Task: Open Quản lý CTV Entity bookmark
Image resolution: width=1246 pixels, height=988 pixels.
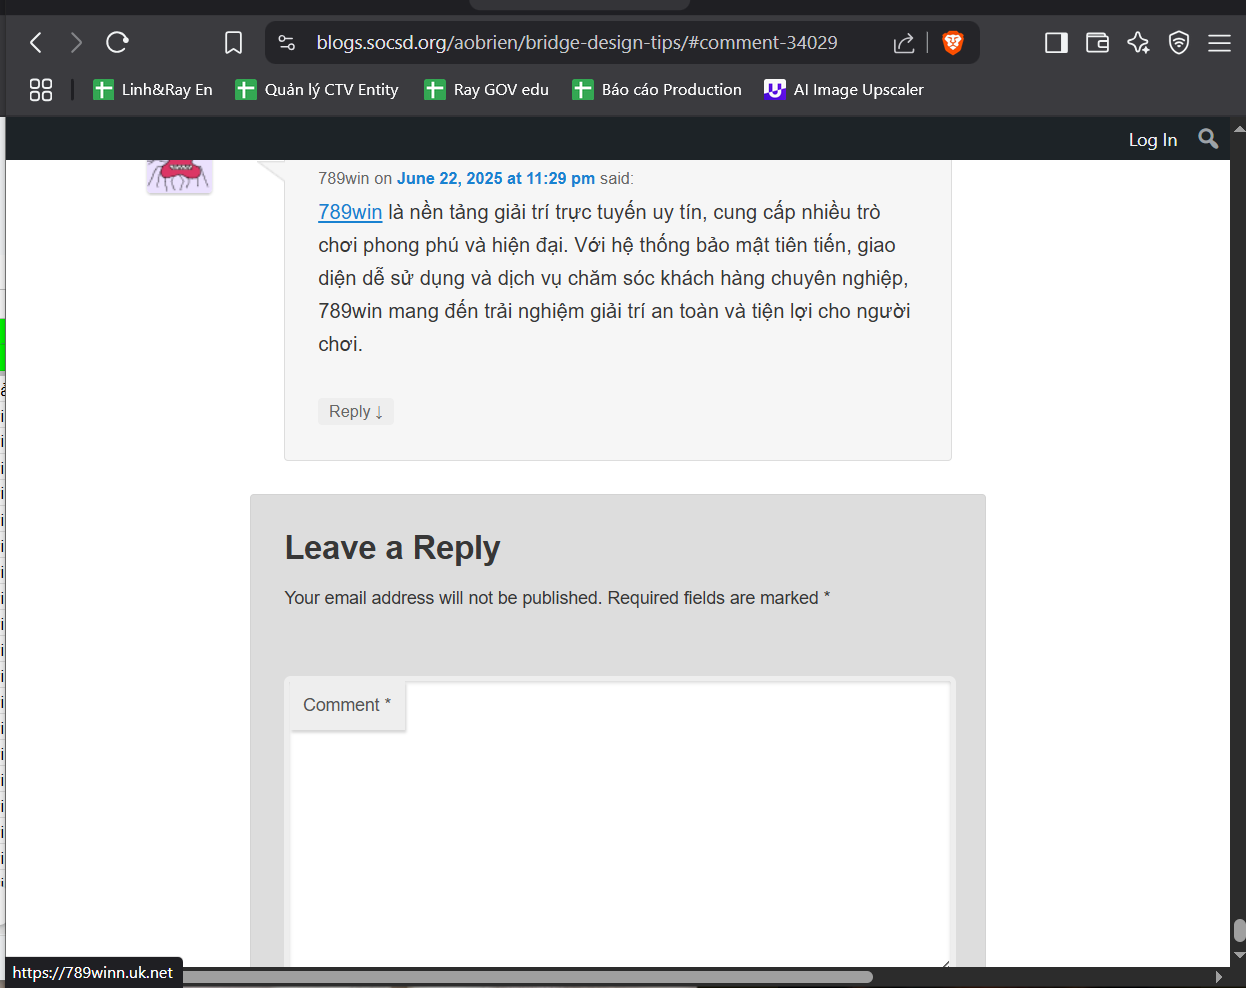Action: tap(317, 90)
